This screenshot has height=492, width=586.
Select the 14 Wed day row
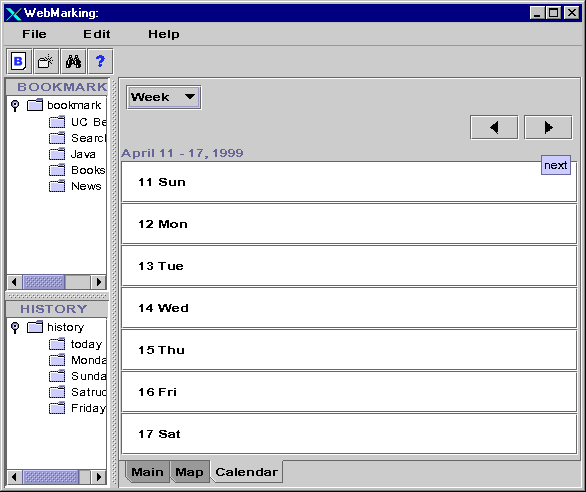(349, 308)
